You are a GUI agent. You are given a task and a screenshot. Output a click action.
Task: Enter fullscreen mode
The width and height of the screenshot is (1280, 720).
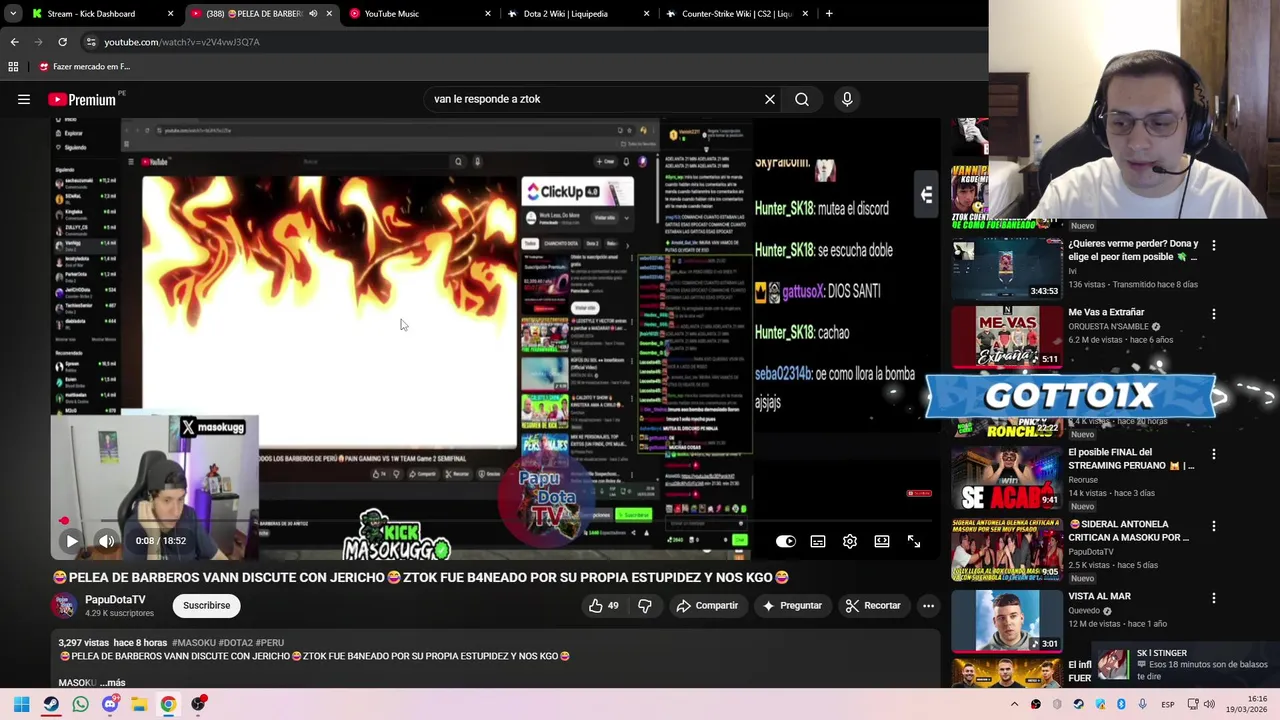[914, 541]
